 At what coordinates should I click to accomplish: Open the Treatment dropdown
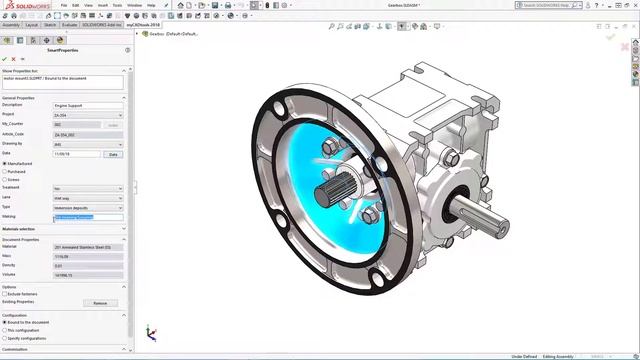tap(88, 189)
